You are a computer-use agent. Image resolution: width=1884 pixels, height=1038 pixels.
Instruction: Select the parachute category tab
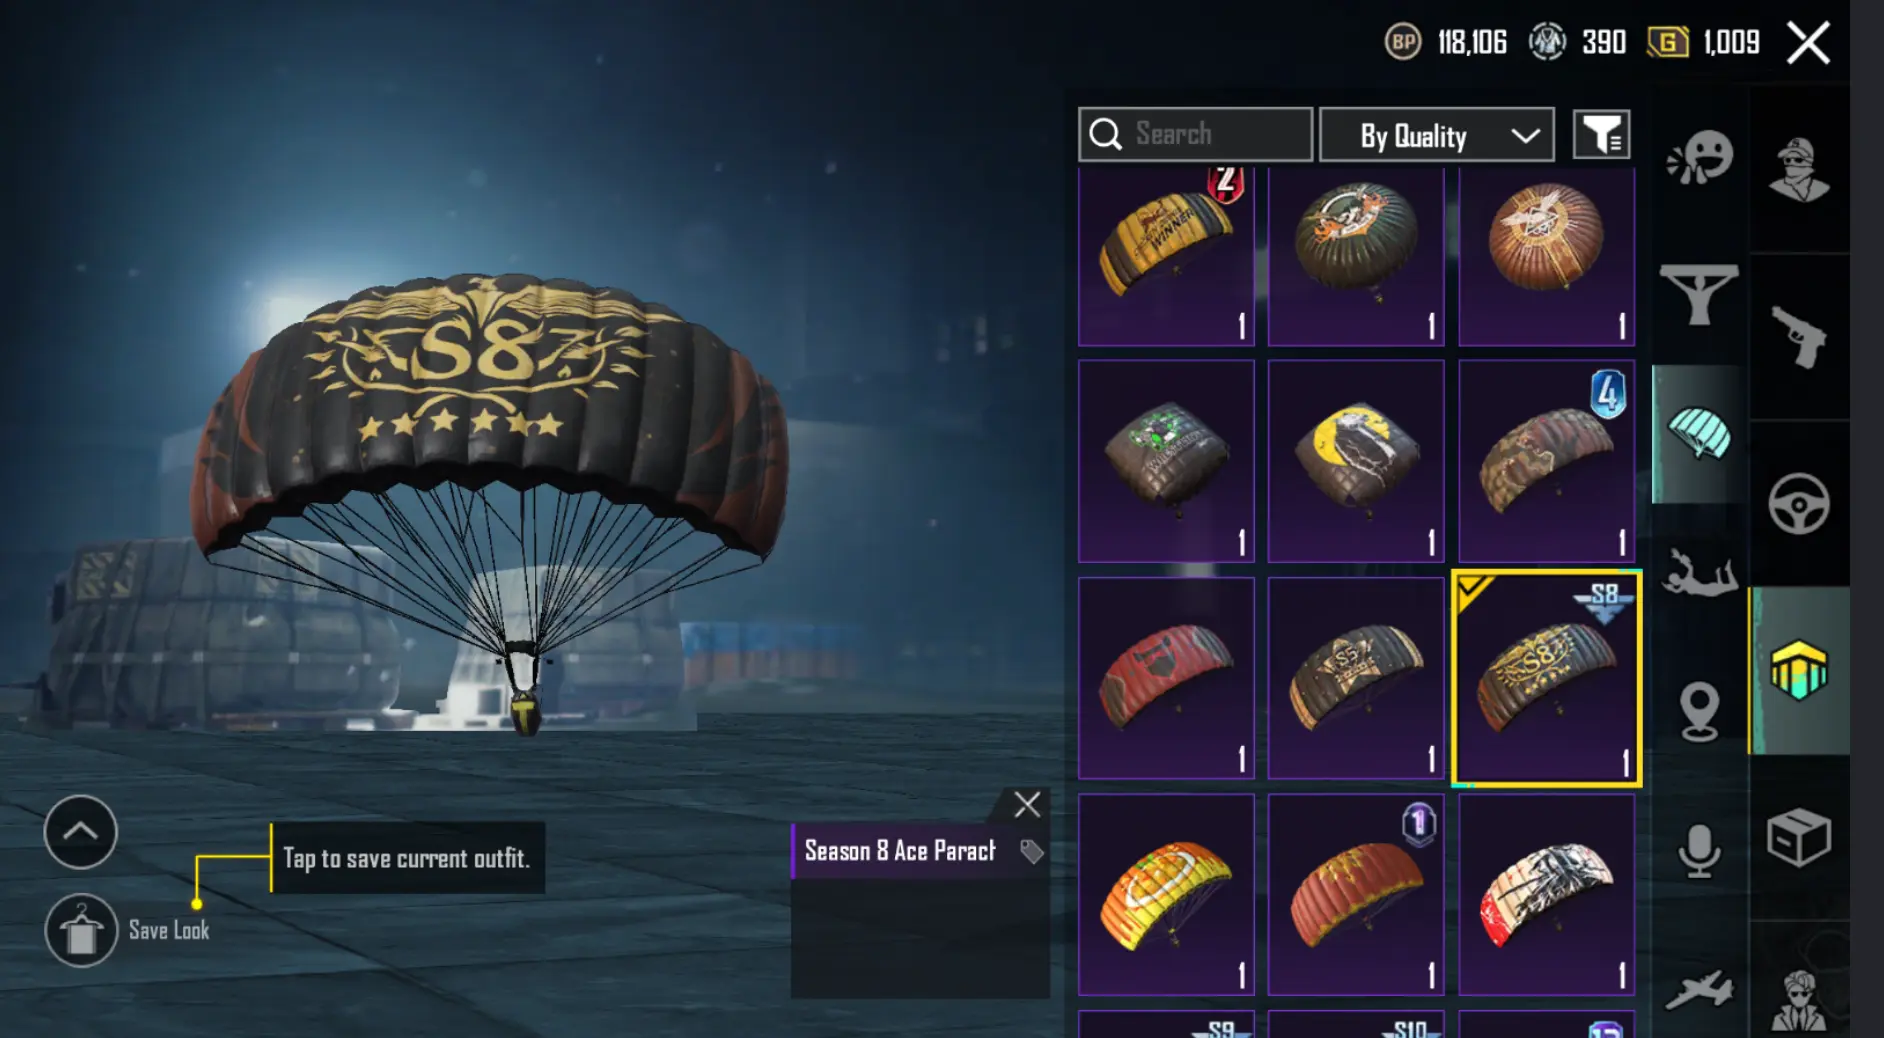1699,433
